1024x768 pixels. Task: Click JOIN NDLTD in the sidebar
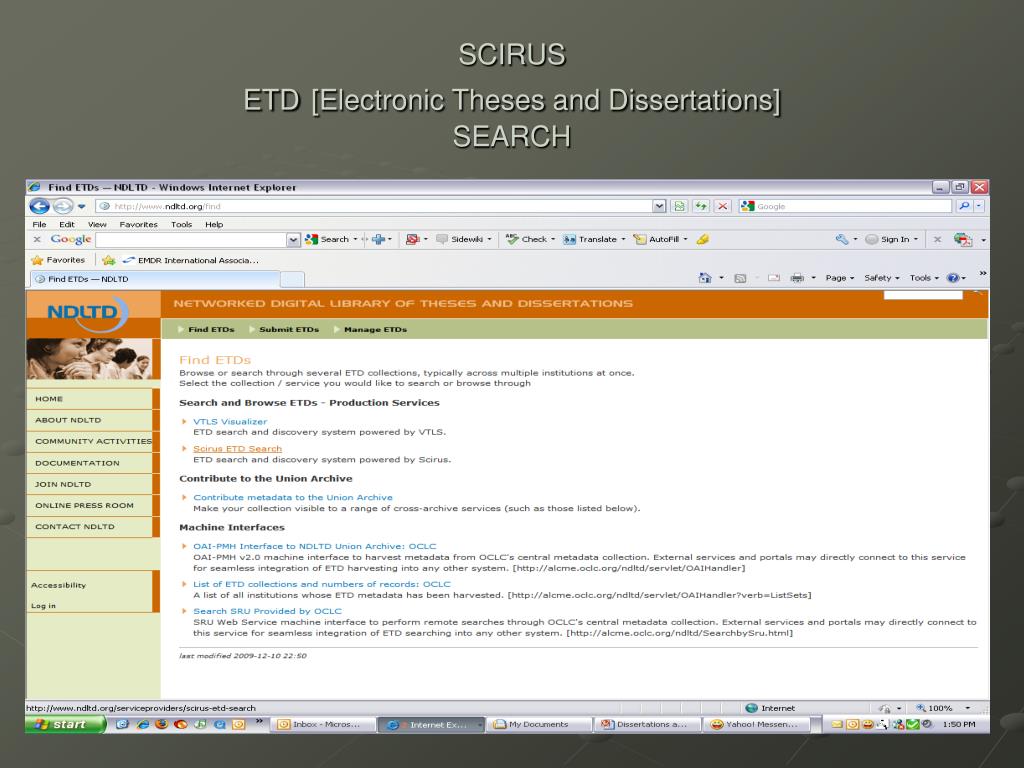(x=89, y=485)
